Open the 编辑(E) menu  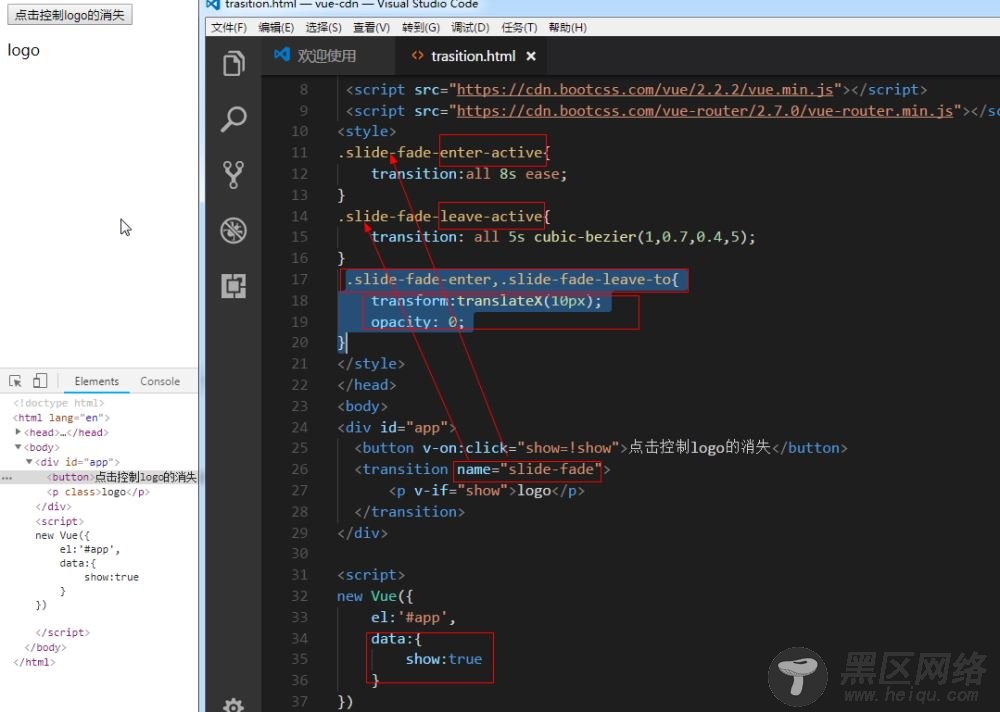(276, 27)
